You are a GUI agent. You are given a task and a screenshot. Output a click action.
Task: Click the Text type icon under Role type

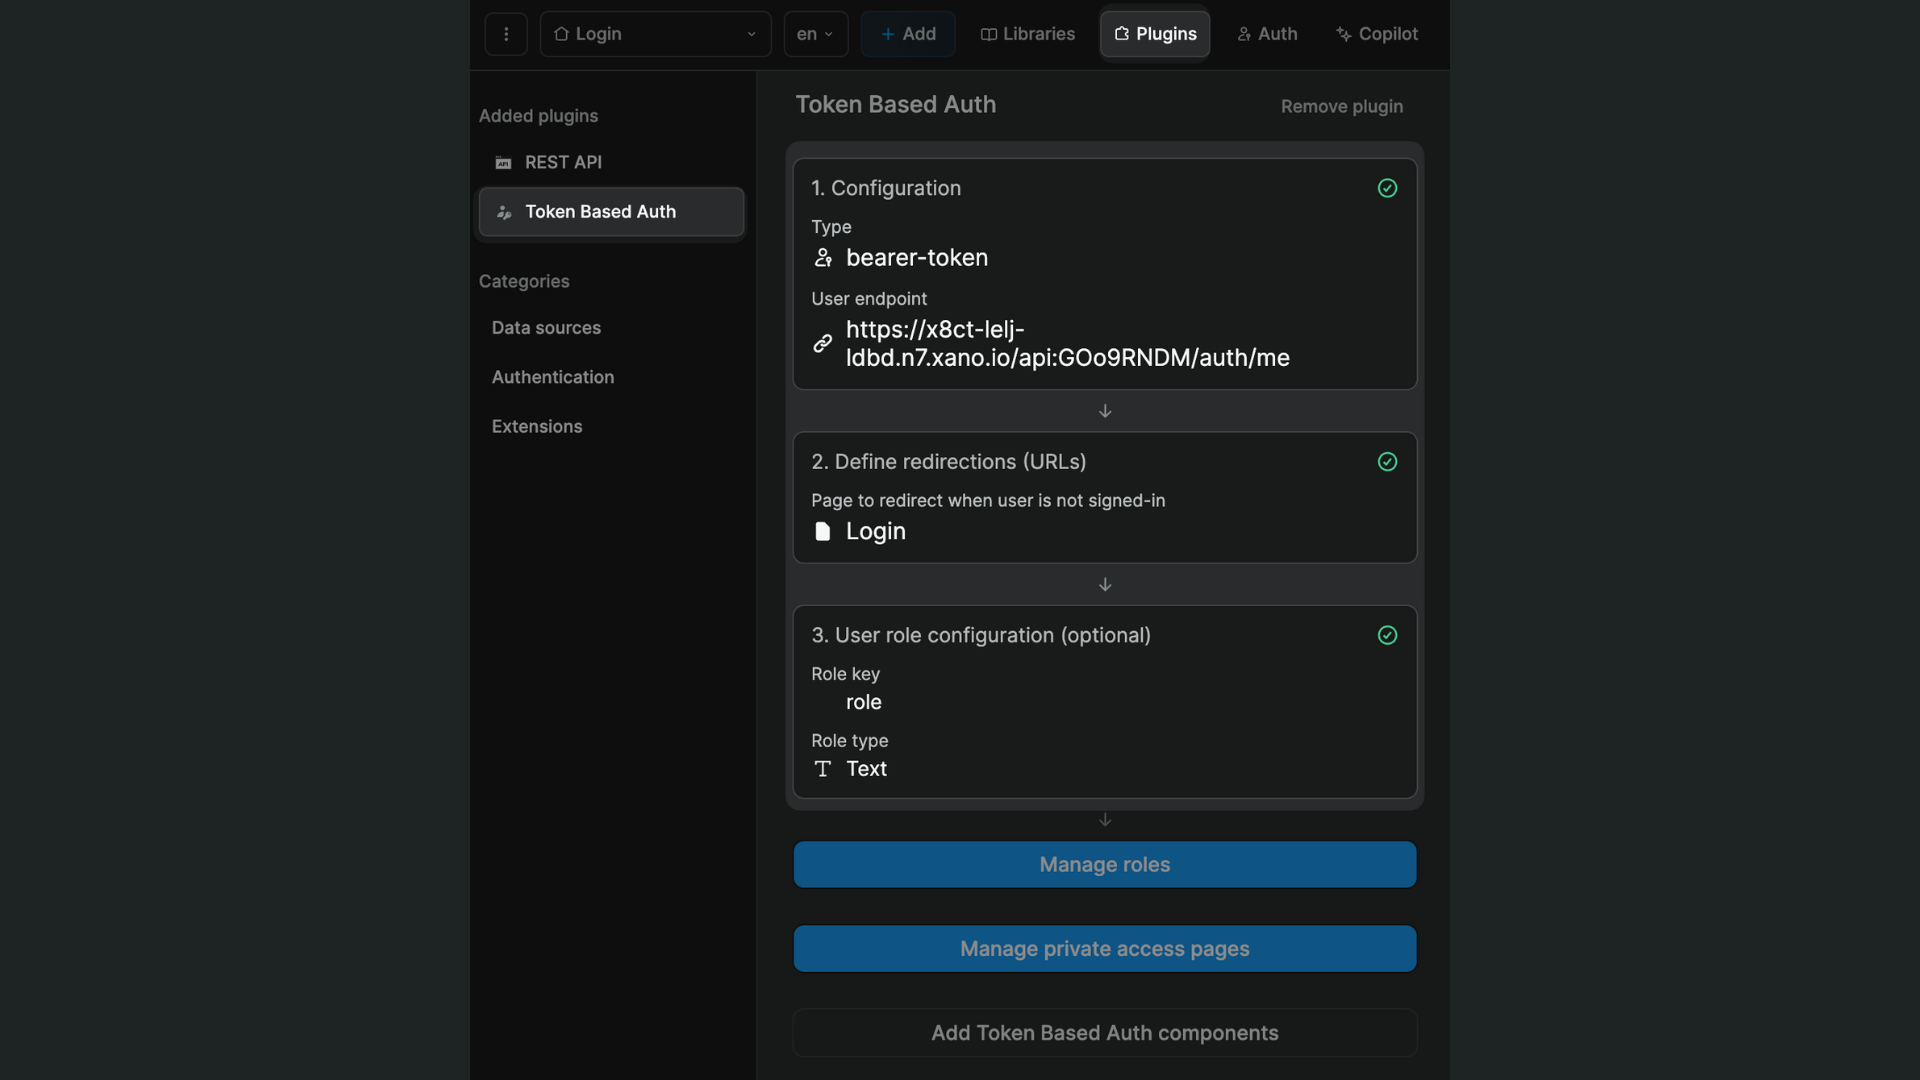[x=822, y=768]
